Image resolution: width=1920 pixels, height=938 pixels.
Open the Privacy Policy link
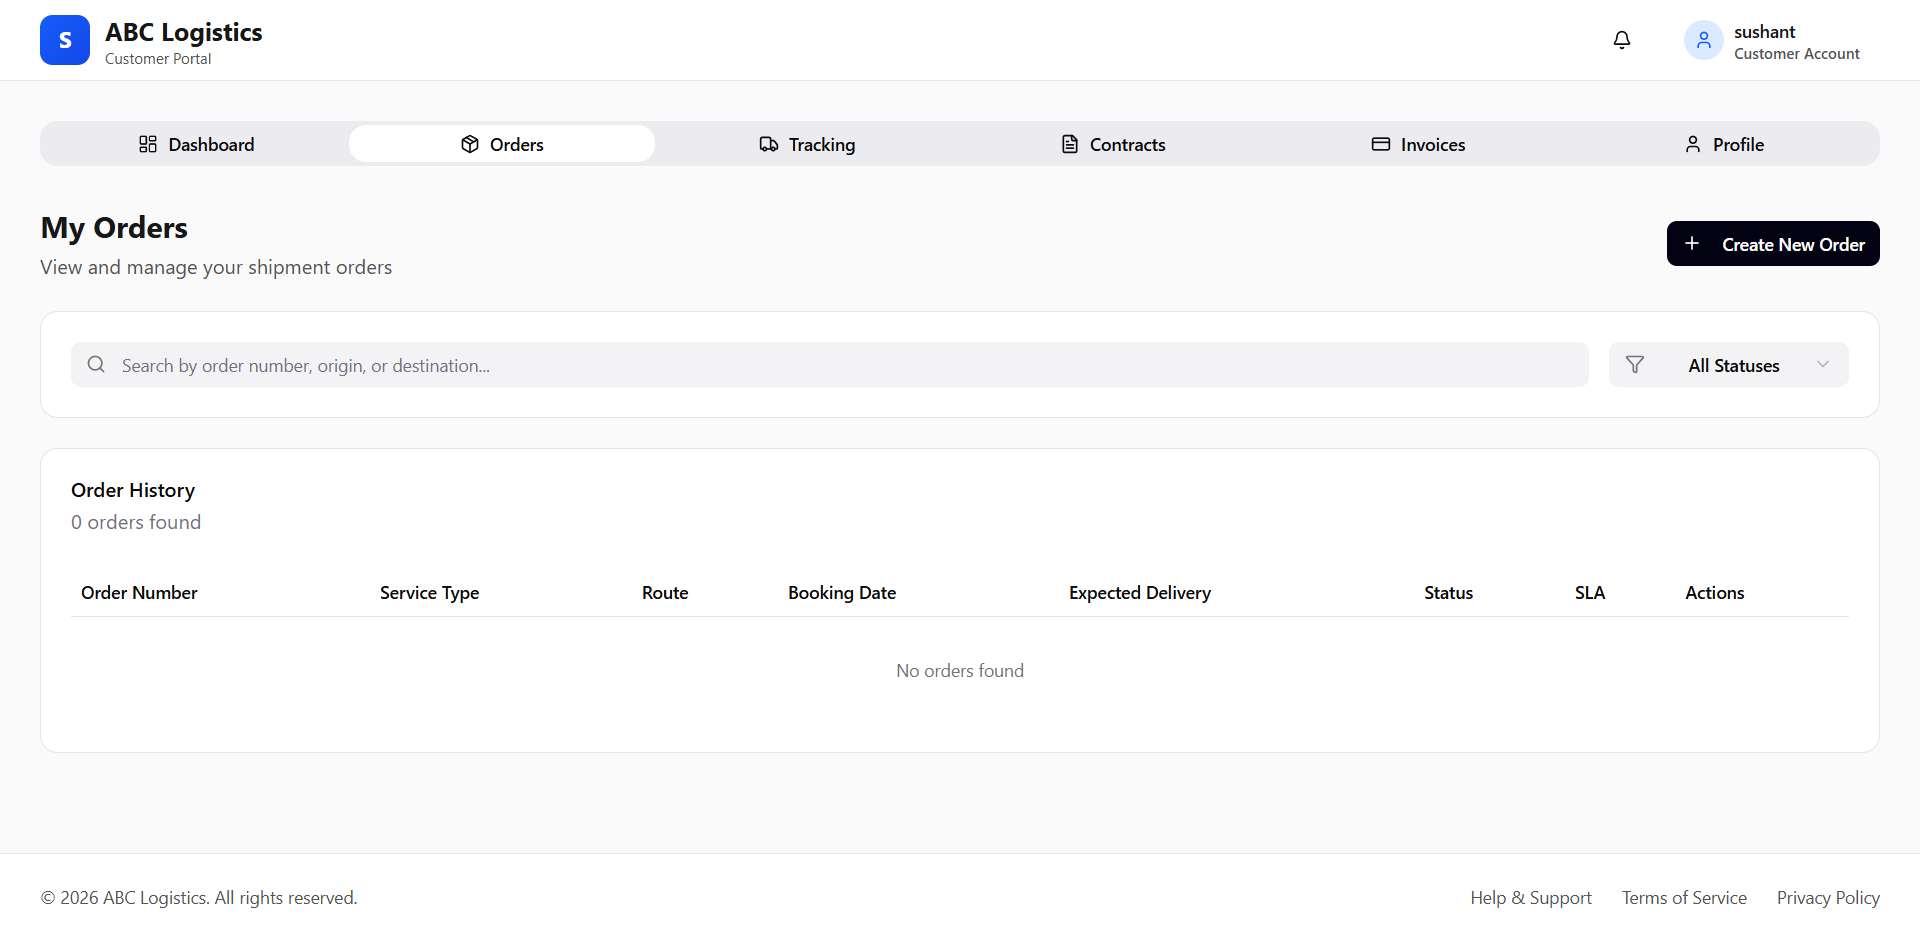point(1827,898)
